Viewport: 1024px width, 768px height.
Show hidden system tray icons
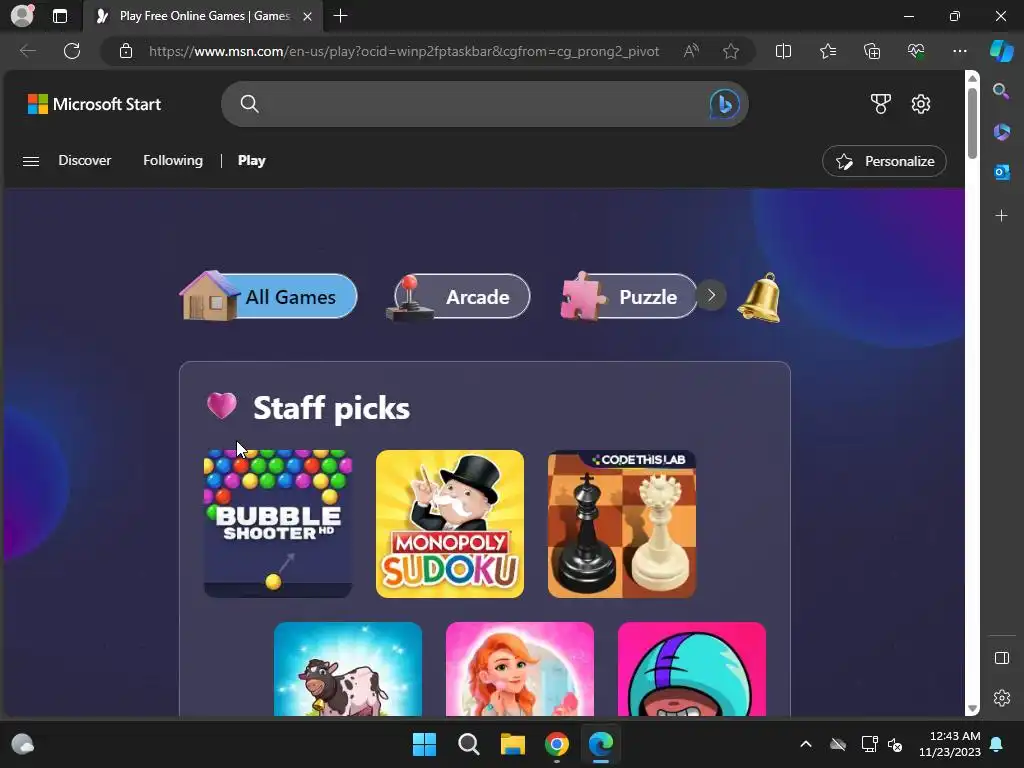[806, 744]
